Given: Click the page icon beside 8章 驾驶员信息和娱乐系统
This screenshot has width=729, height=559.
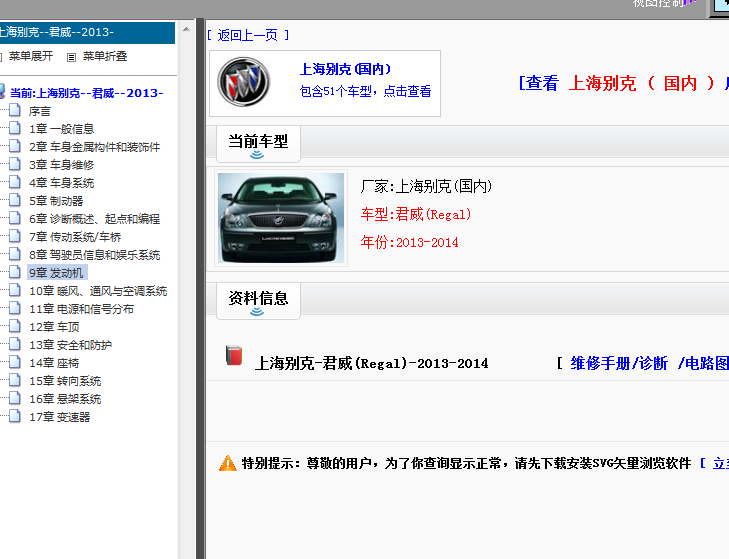Looking at the screenshot, I should click(x=15, y=254).
